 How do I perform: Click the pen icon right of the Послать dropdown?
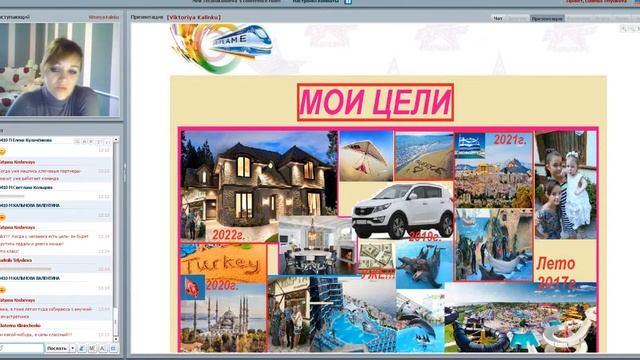click(82, 348)
